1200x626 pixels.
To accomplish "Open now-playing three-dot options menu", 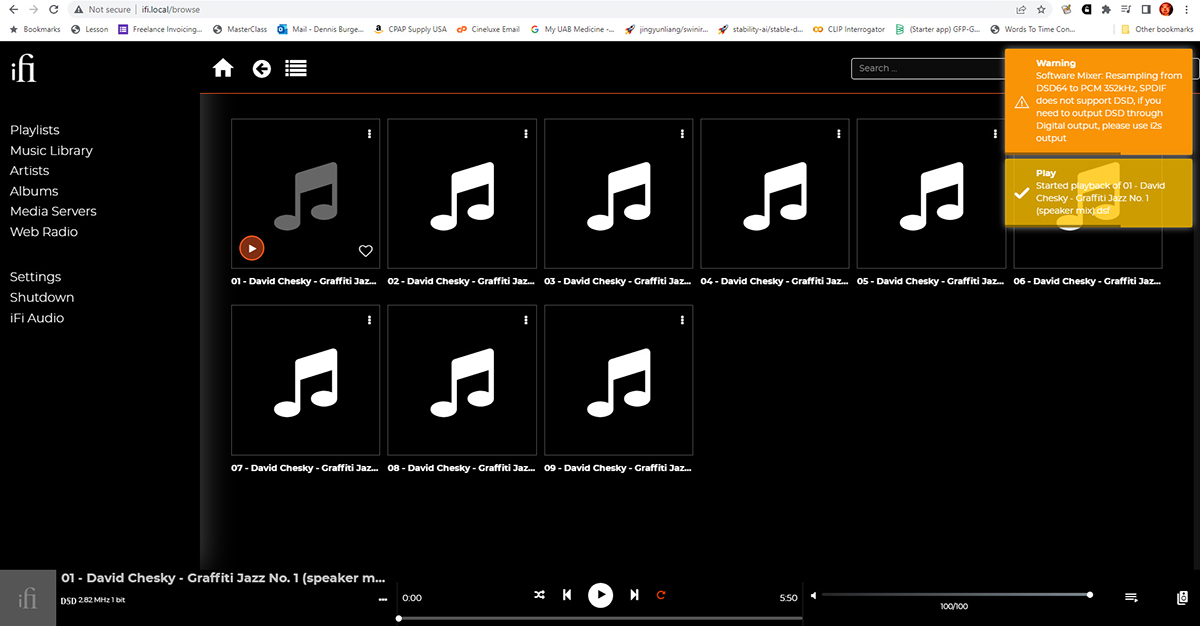I will pos(383,599).
